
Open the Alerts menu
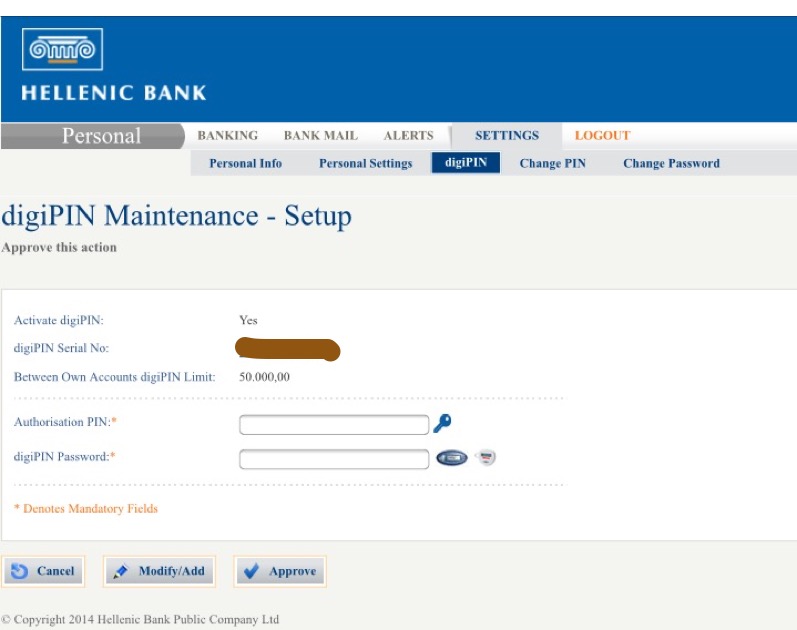click(x=408, y=136)
